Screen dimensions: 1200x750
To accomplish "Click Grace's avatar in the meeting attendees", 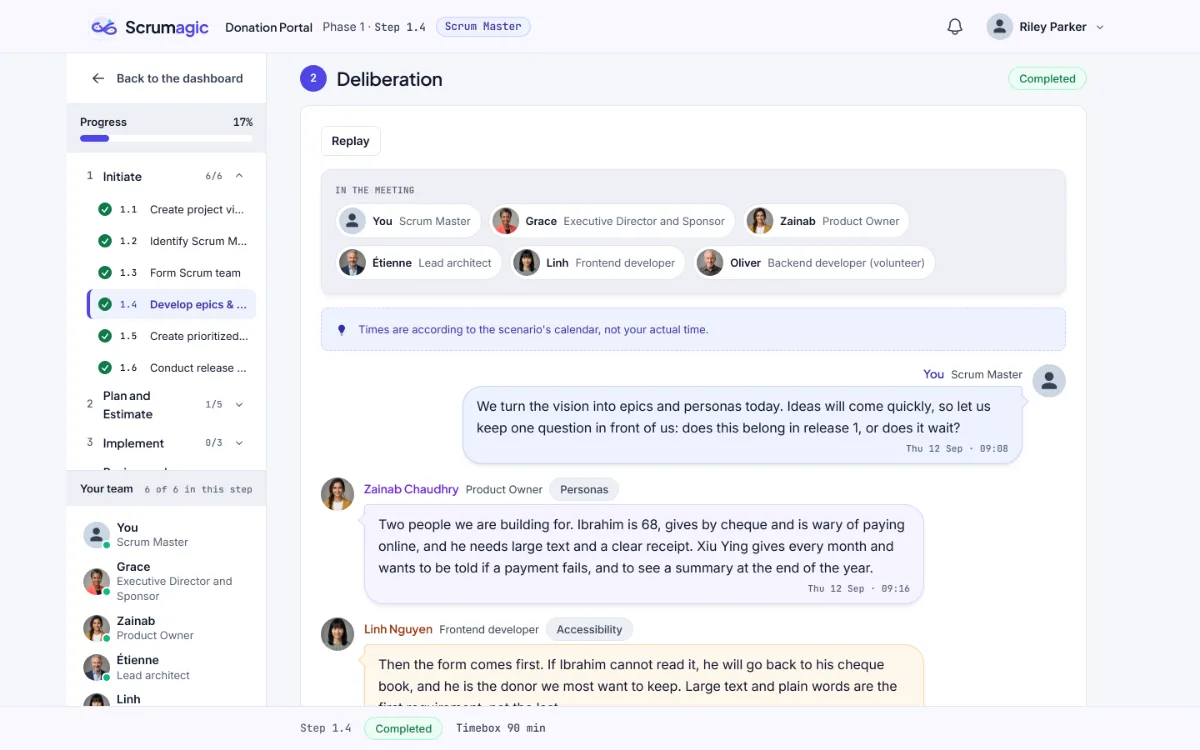I will point(506,221).
